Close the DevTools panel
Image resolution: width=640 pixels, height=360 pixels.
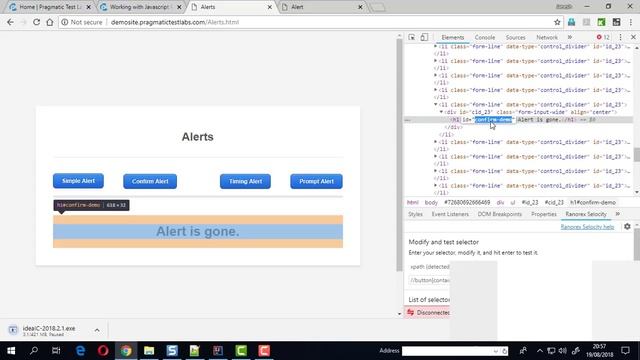(633, 37)
